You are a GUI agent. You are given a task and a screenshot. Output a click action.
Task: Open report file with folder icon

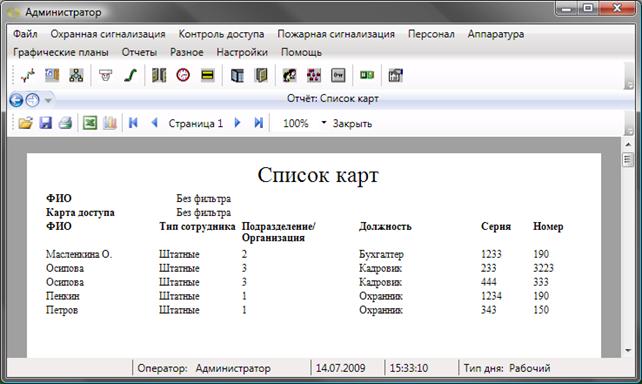25,123
